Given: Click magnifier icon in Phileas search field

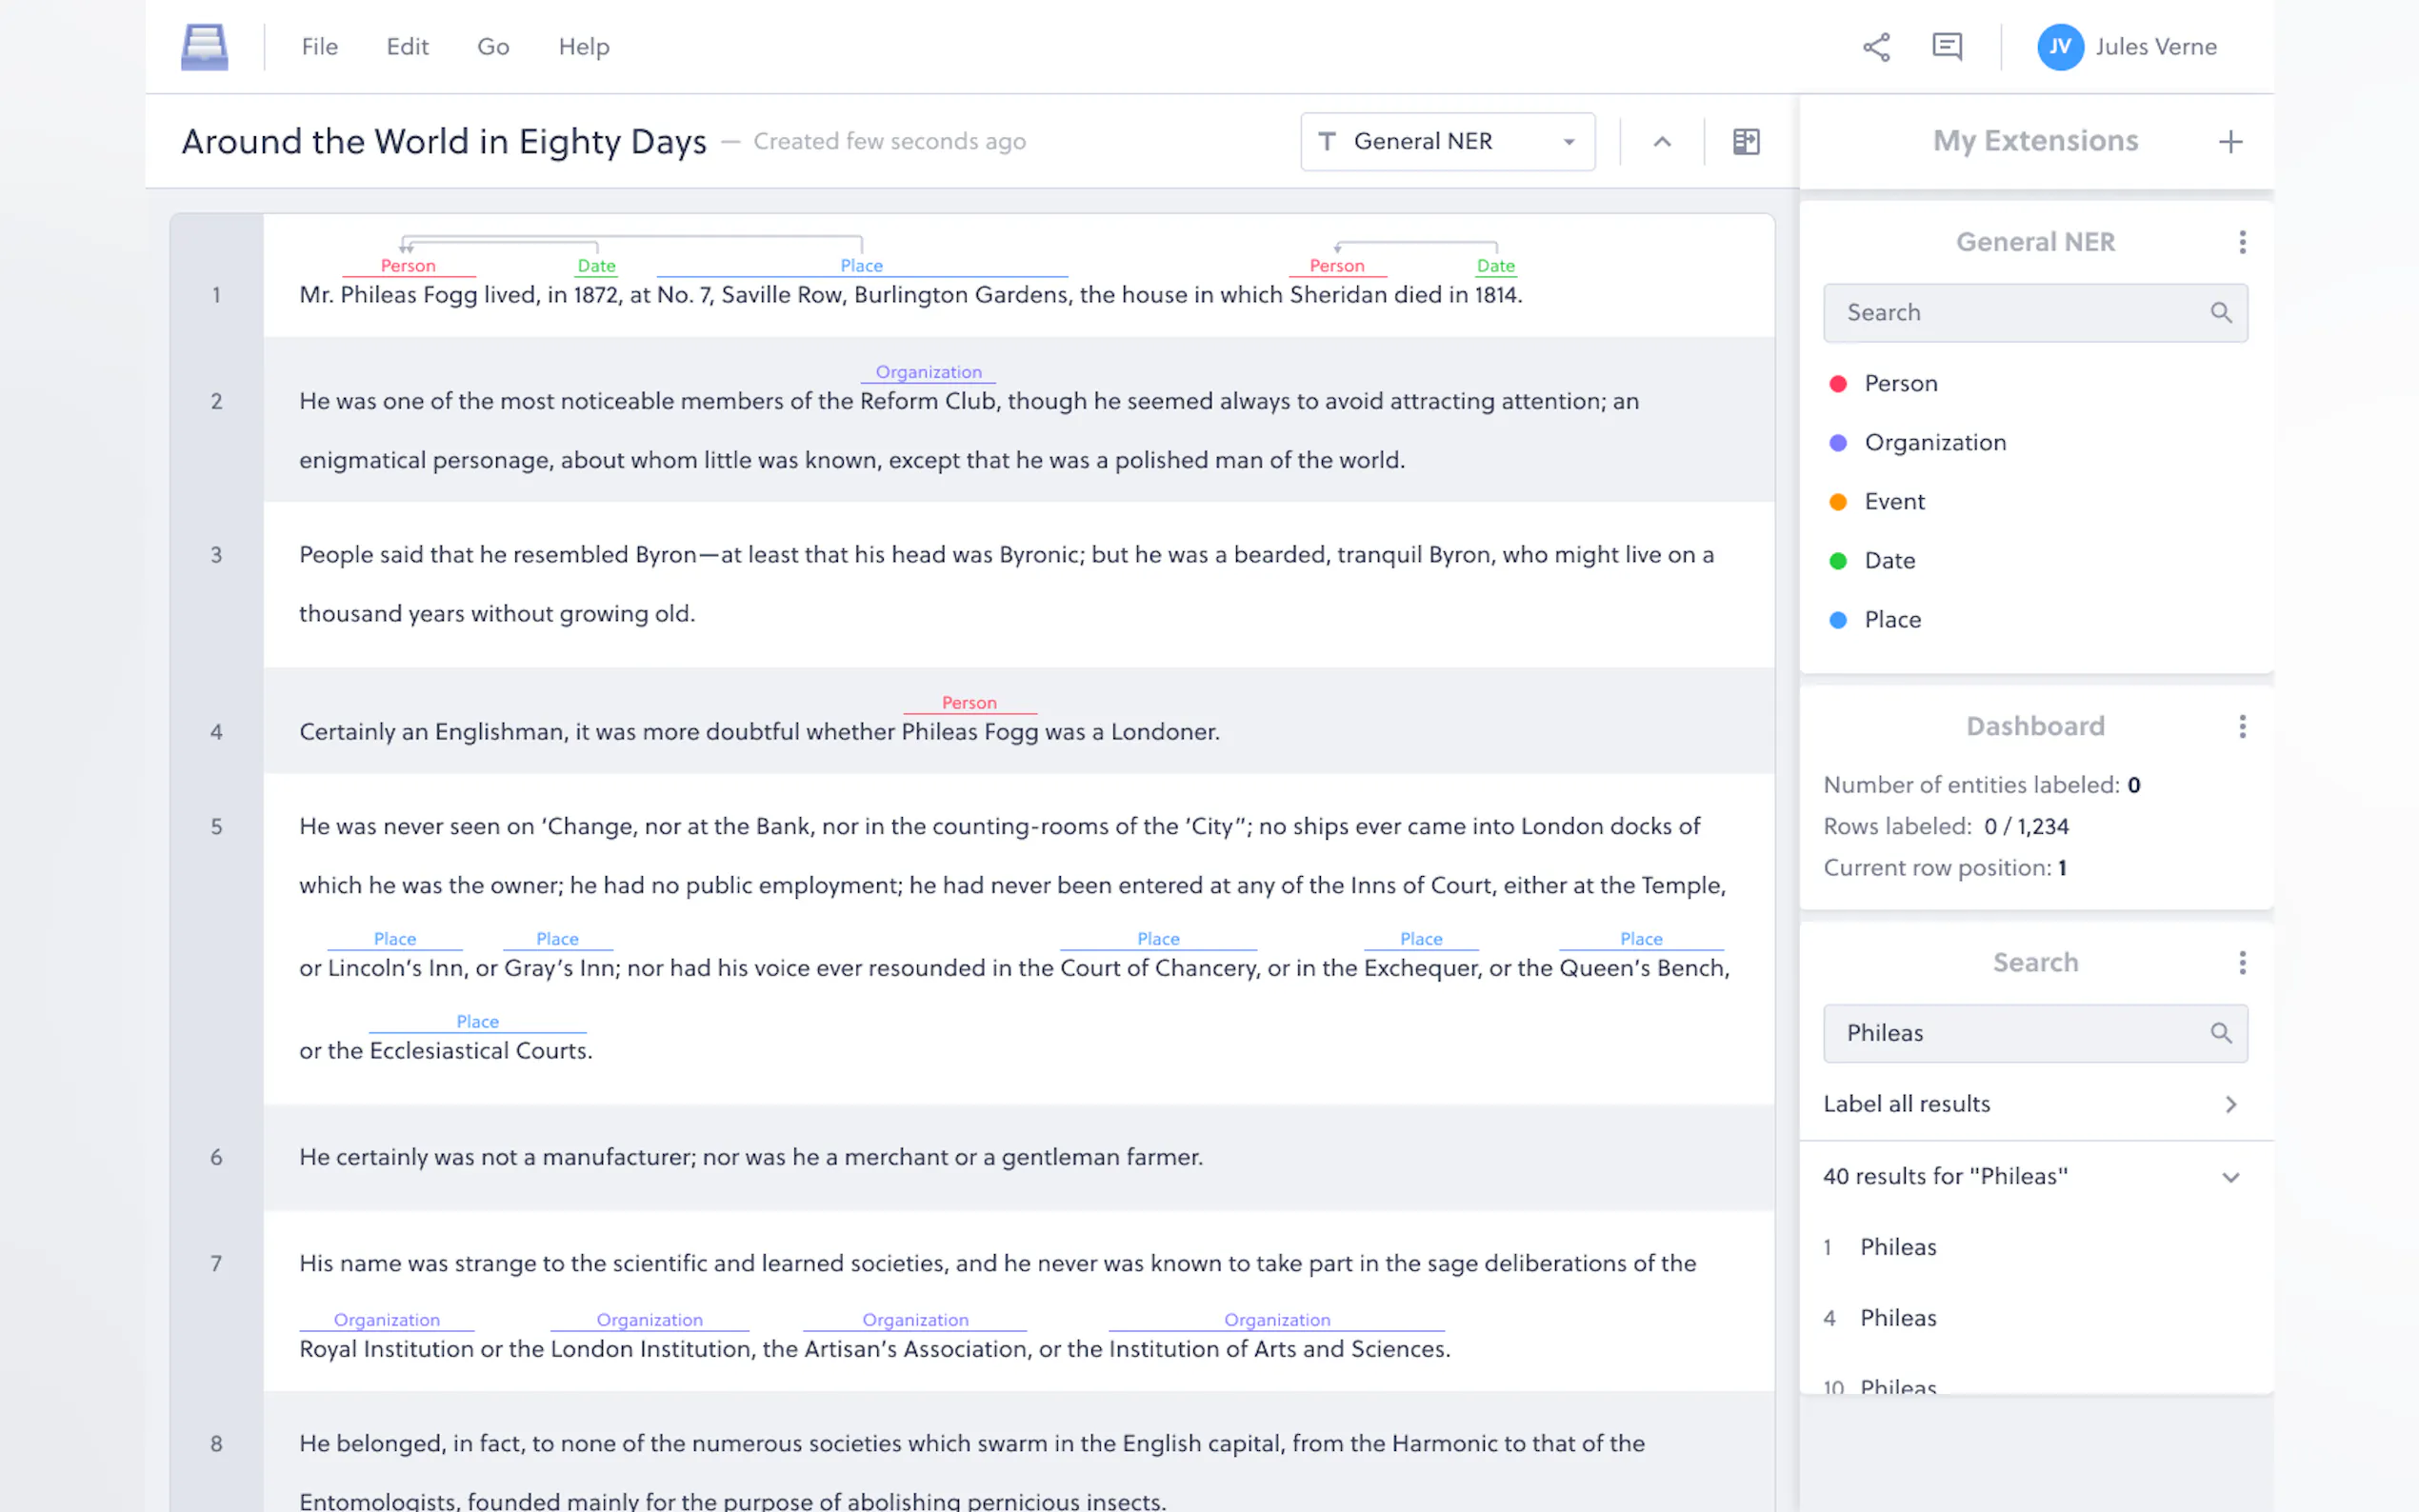Looking at the screenshot, I should click(x=2220, y=1033).
